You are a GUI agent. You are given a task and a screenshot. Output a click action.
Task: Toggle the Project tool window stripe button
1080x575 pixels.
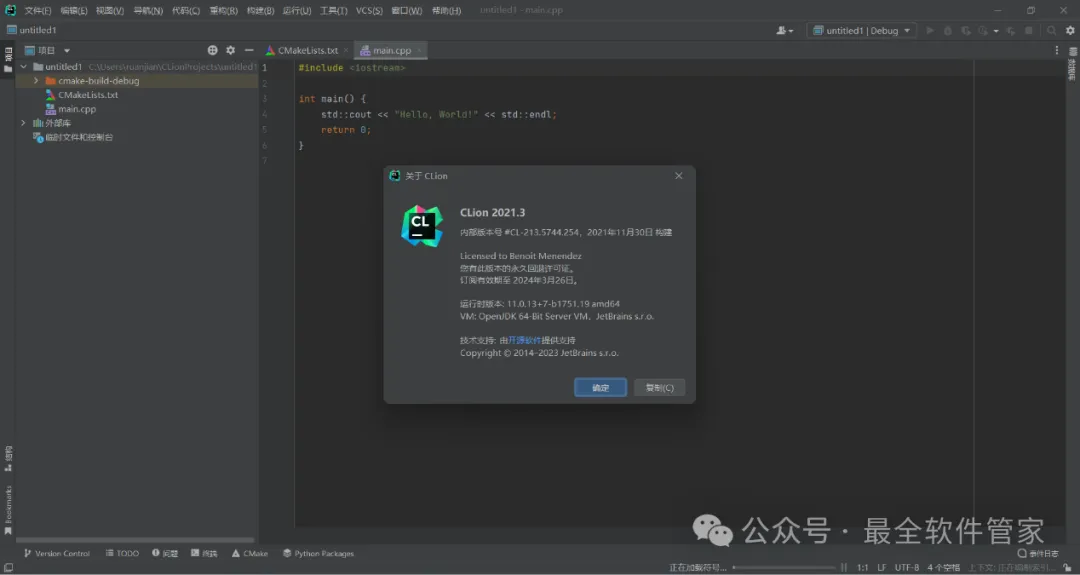8,60
